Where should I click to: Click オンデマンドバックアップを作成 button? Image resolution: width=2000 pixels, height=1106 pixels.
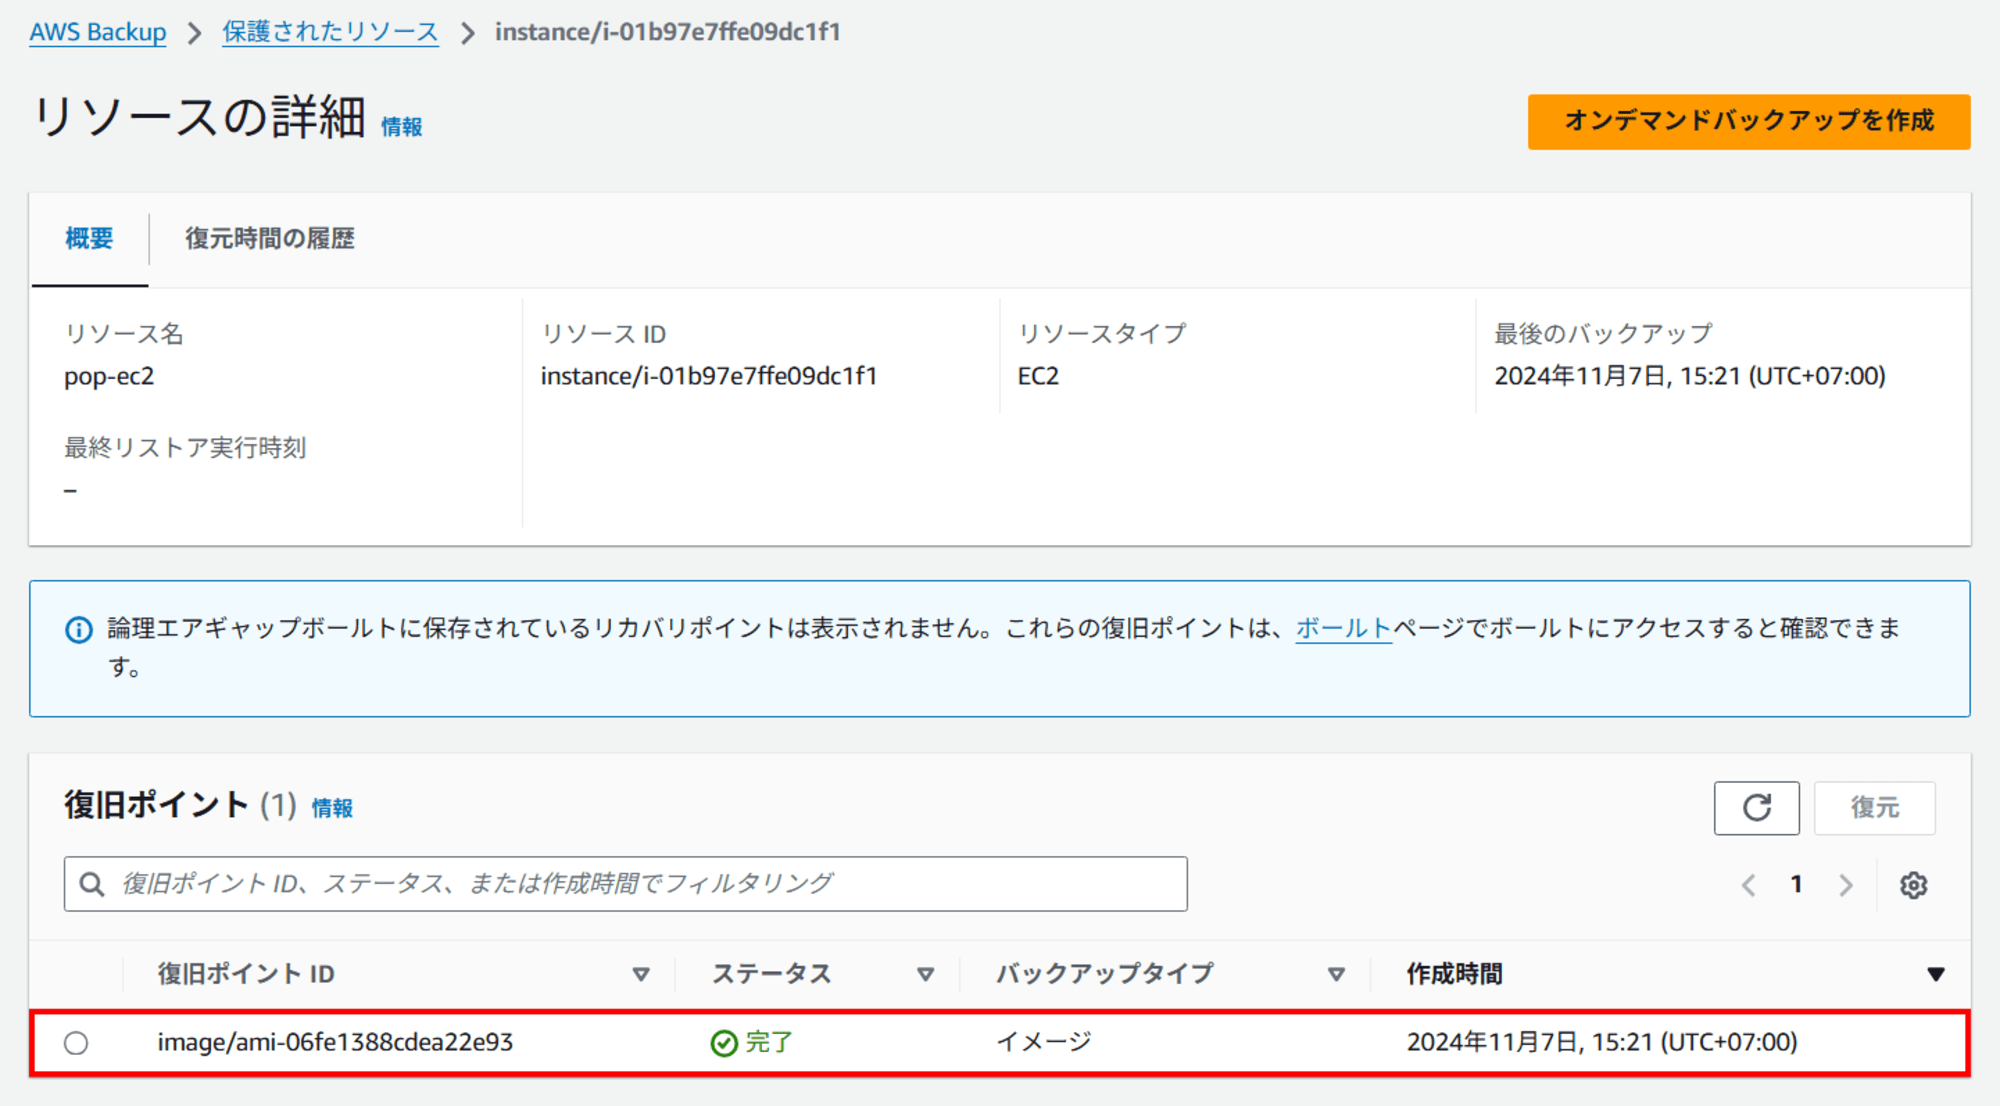pos(1749,121)
